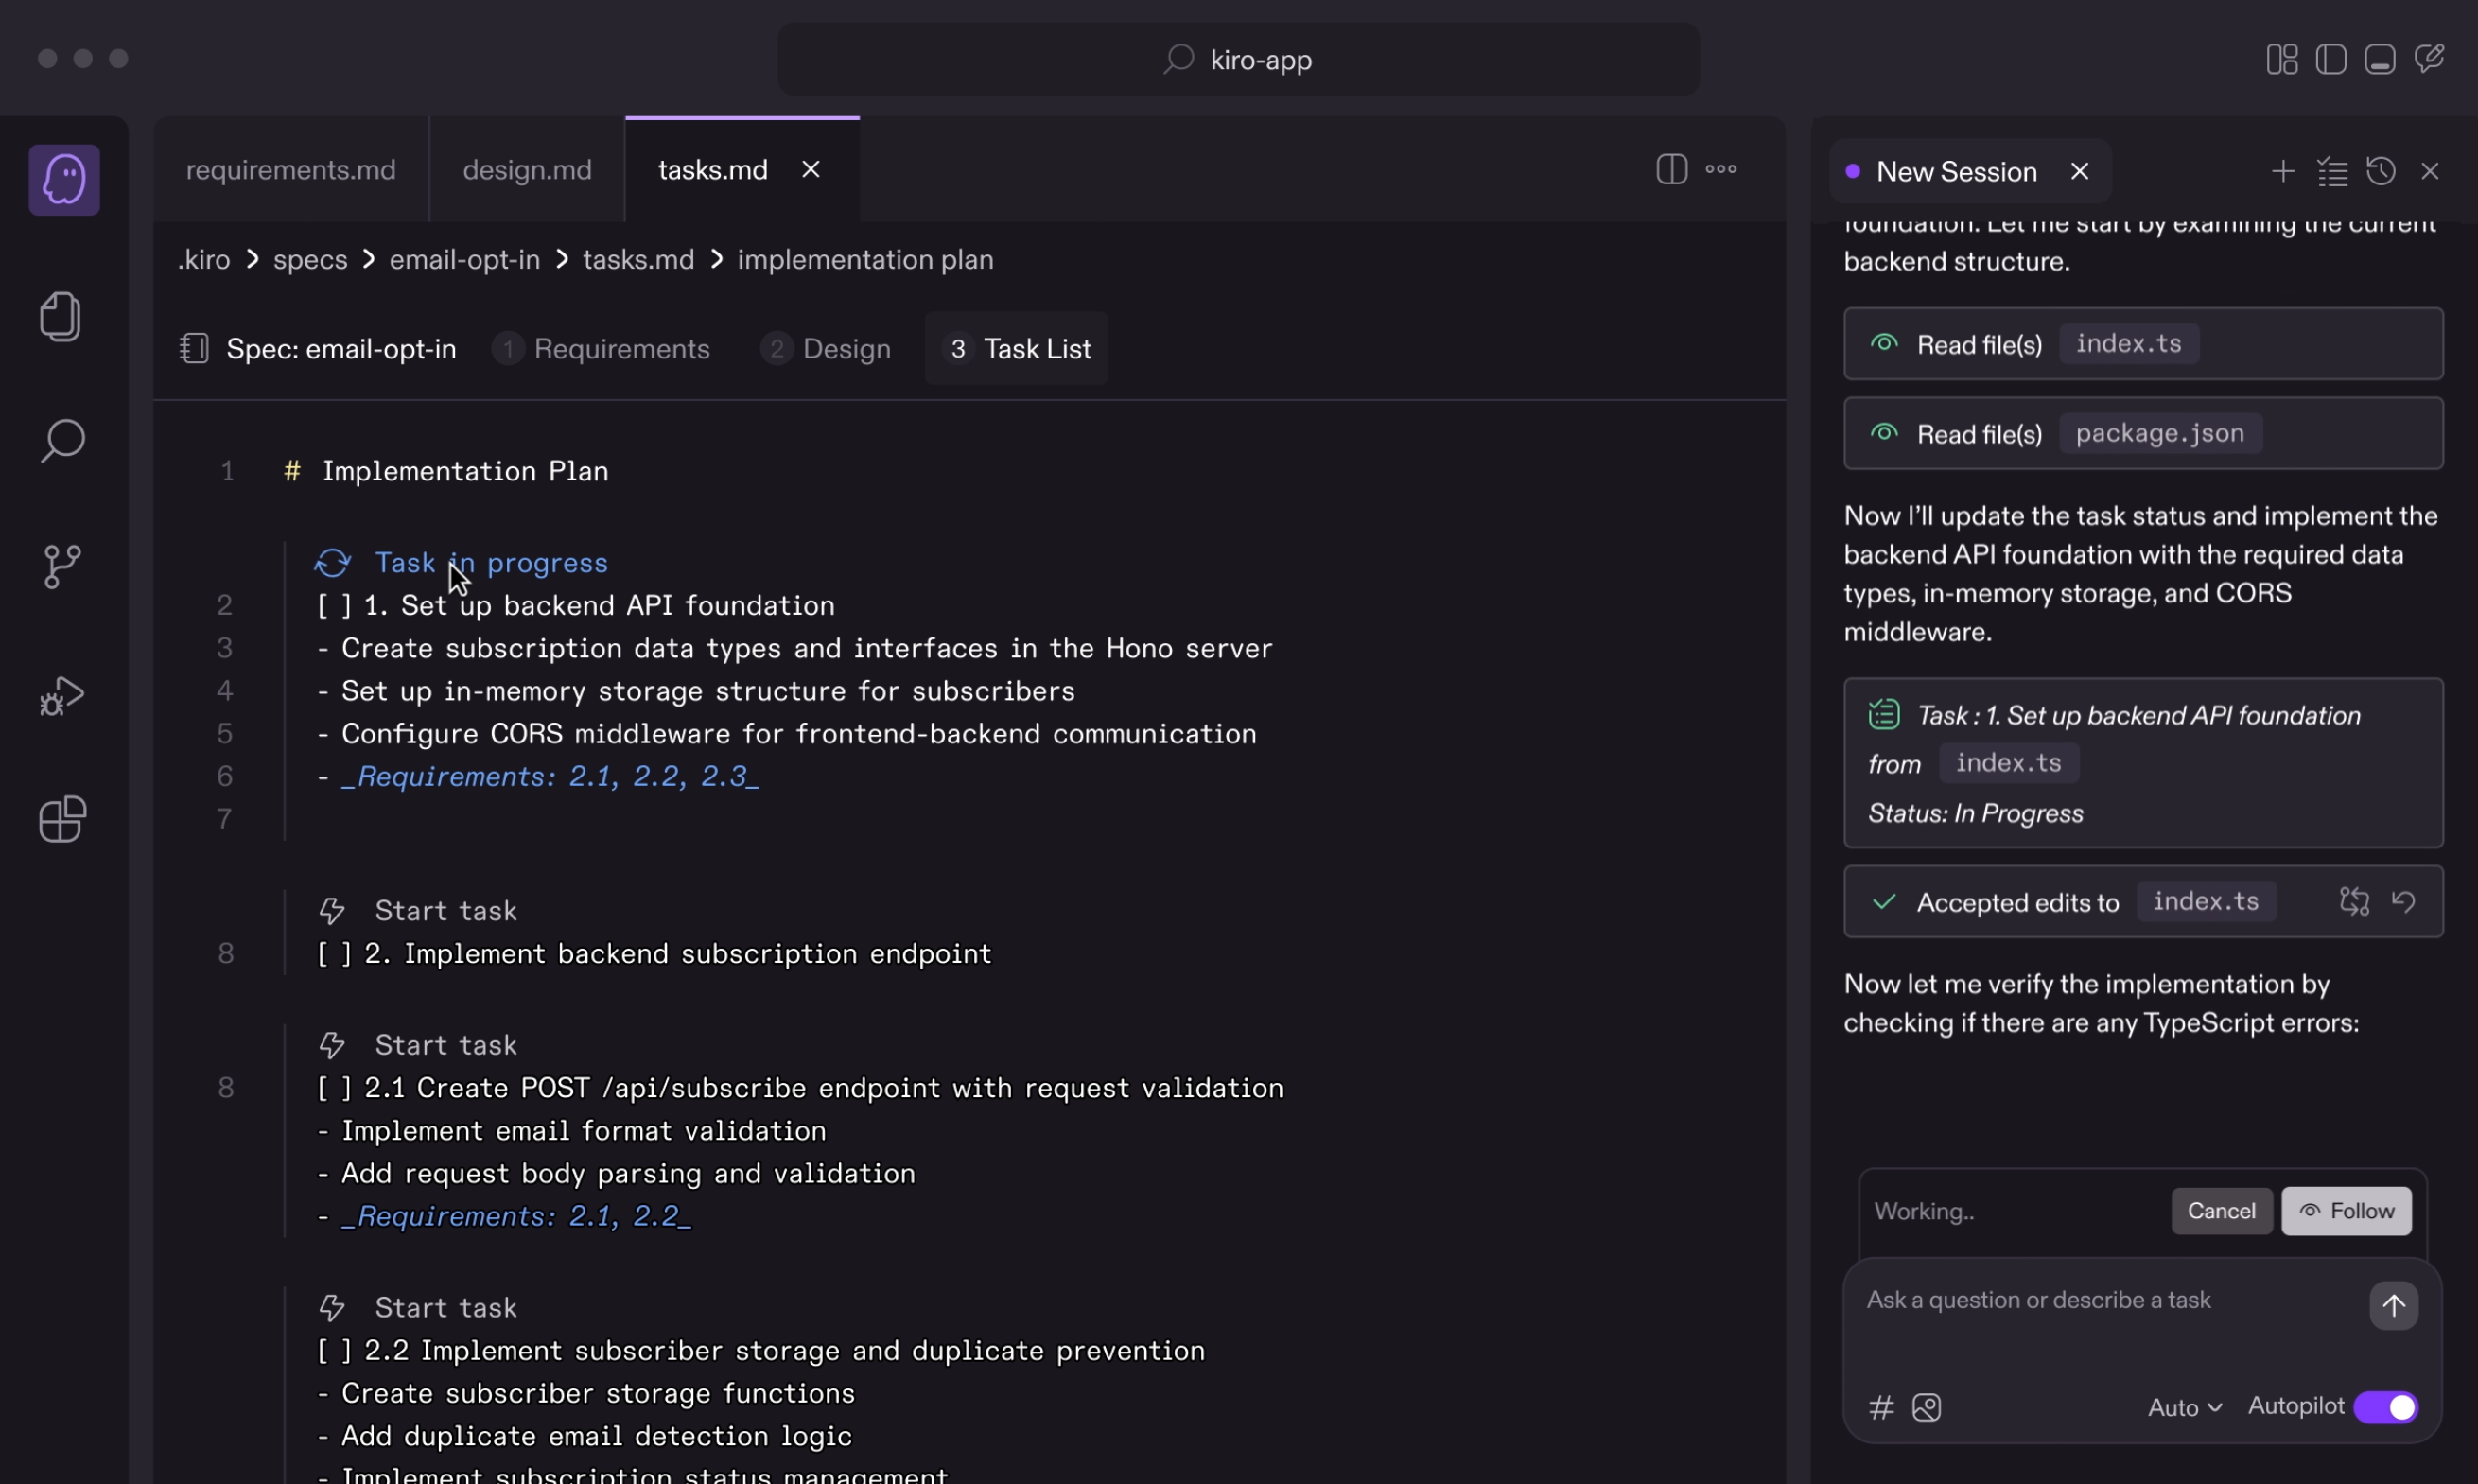Cancel the working agent
This screenshot has width=2478, height=1484.
(2221, 1211)
